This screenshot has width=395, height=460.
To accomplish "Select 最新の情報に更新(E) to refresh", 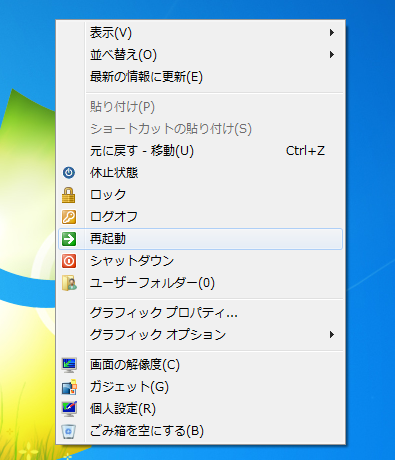I will pyautogui.click(x=200, y=77).
